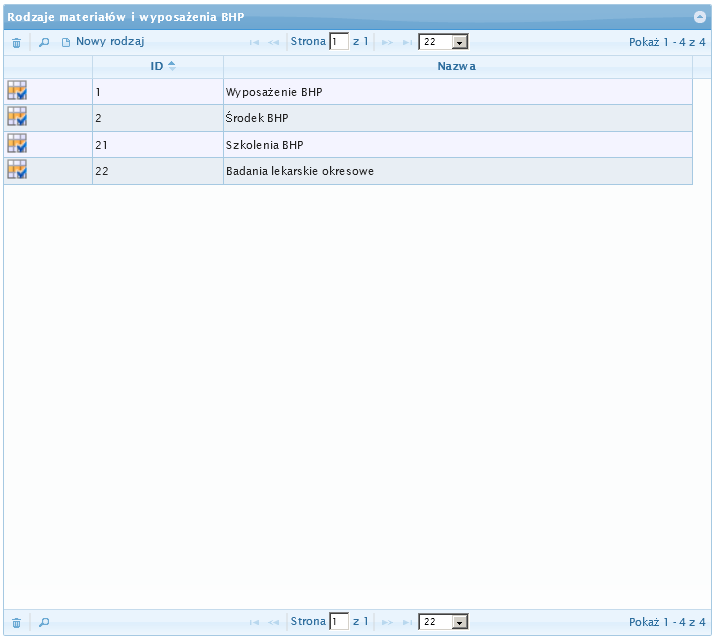Click the grid icon for Szkolenia BHP row
The image size is (716, 640).
[17, 143]
